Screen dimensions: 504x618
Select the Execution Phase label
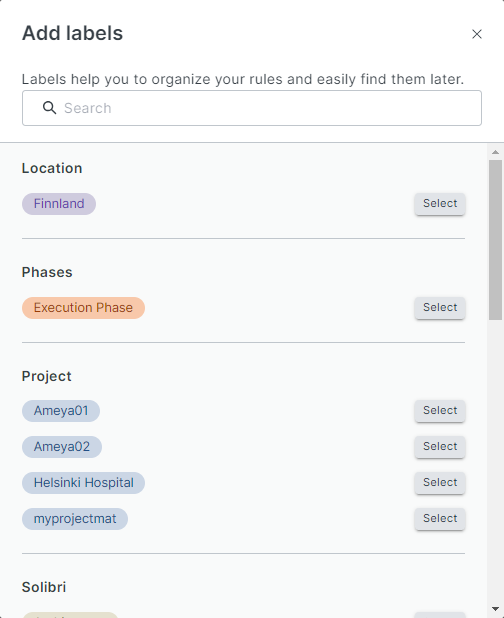click(x=440, y=308)
